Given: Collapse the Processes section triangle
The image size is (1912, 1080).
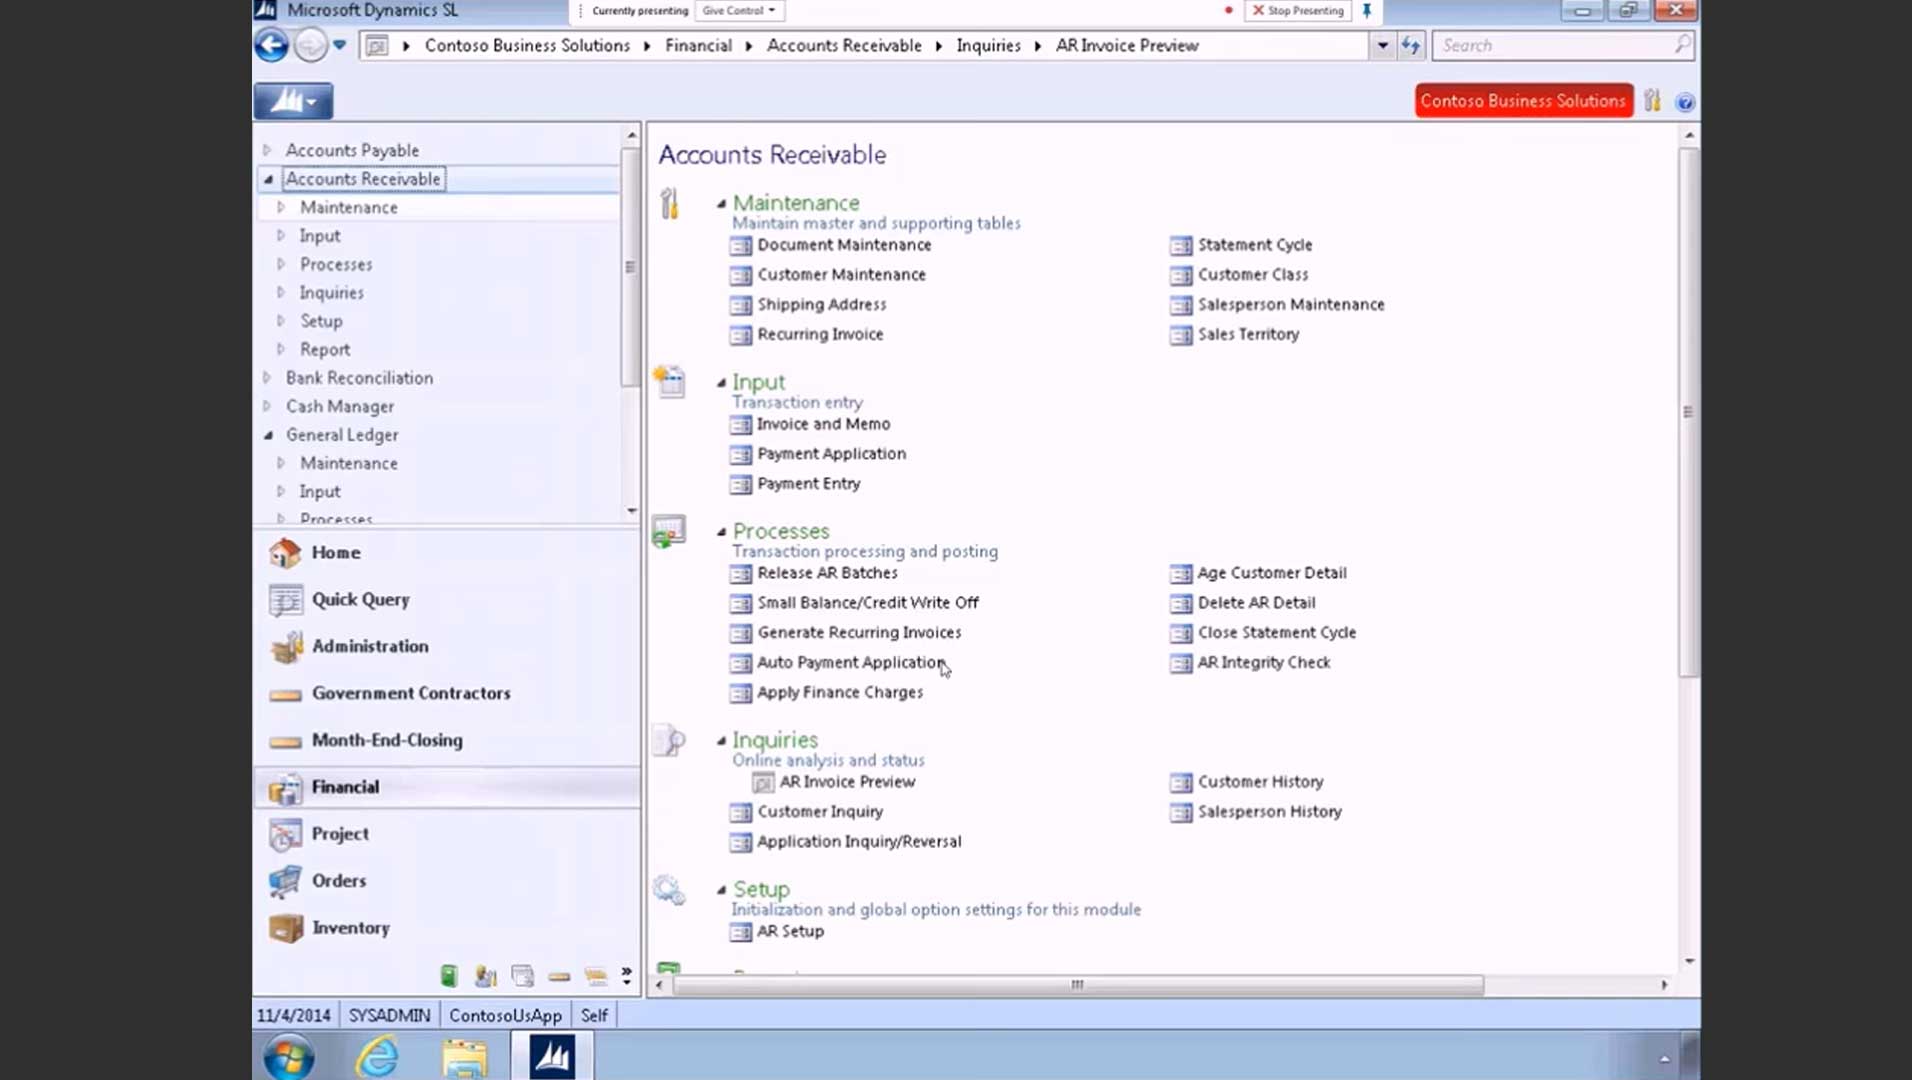Looking at the screenshot, I should tap(721, 531).
